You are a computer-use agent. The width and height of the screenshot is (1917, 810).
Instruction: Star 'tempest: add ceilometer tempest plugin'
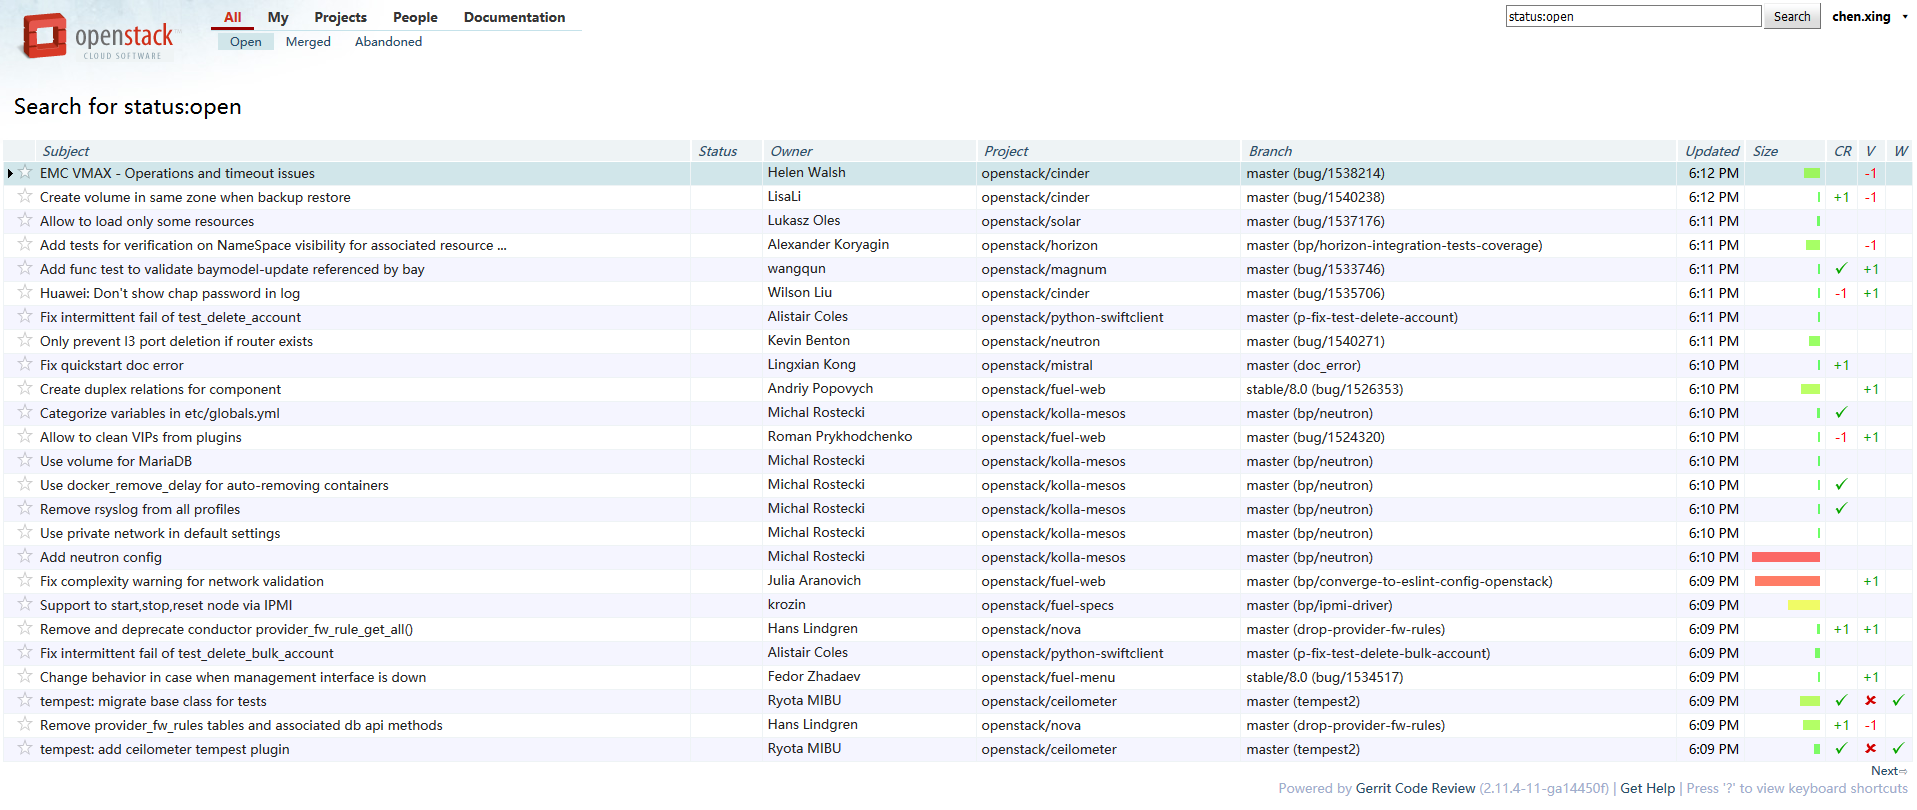25,748
